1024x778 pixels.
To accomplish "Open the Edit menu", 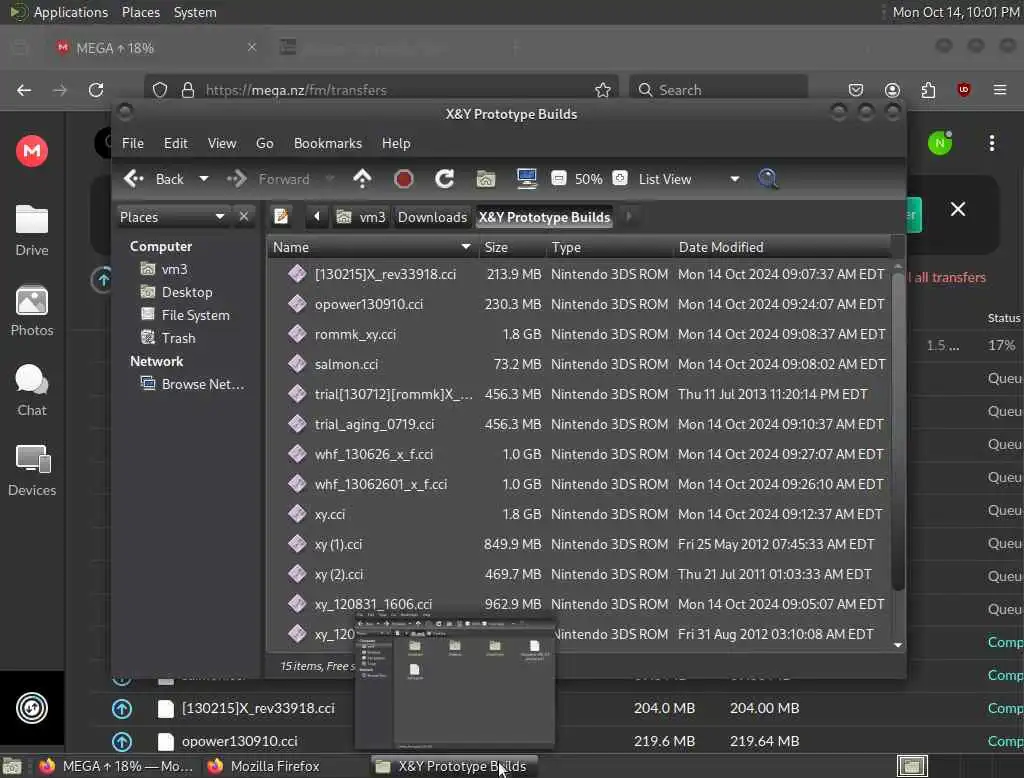I will tap(175, 143).
